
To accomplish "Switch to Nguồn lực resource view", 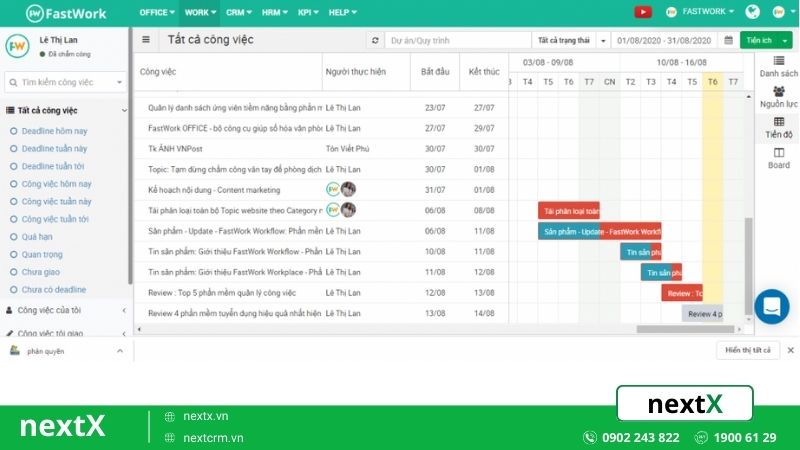I will (778, 97).
